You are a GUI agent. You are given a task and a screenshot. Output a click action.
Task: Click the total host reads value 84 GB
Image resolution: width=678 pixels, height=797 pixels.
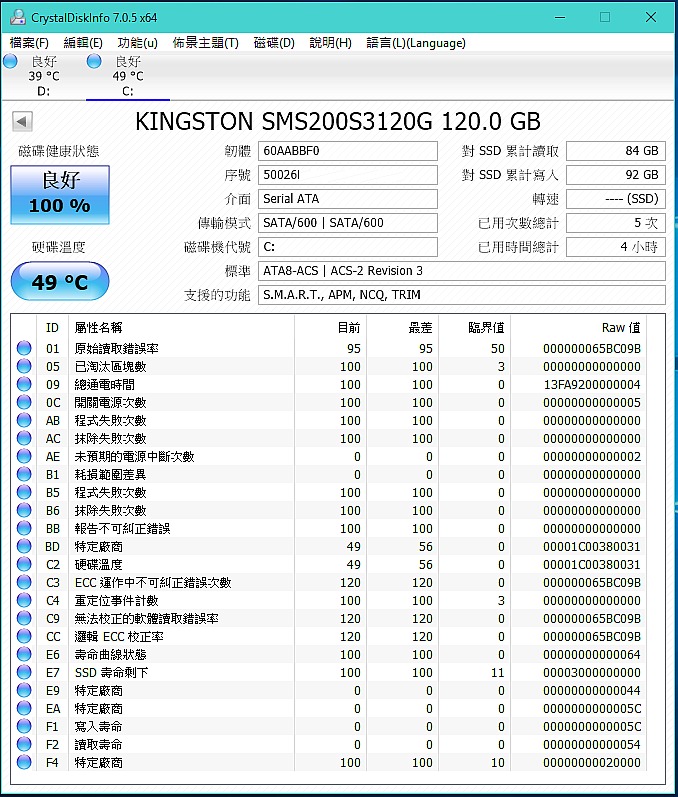(616, 151)
